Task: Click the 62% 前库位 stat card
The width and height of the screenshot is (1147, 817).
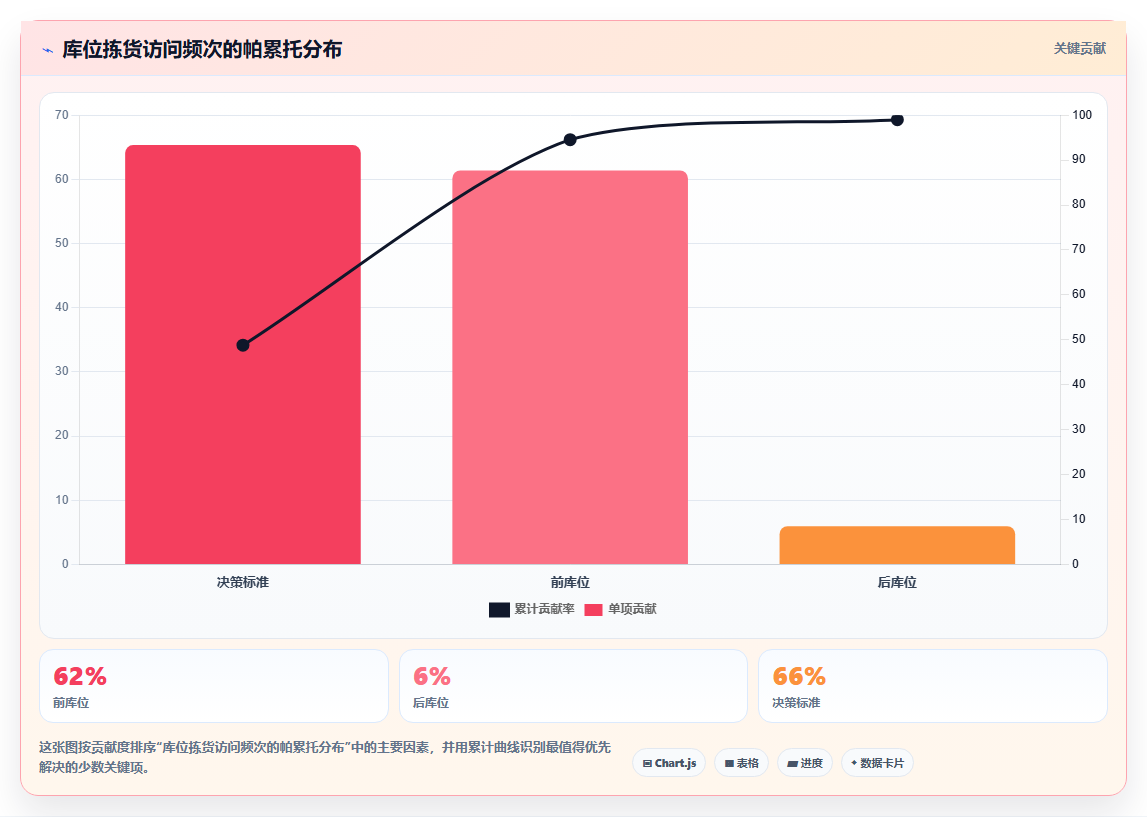Action: click(x=214, y=686)
